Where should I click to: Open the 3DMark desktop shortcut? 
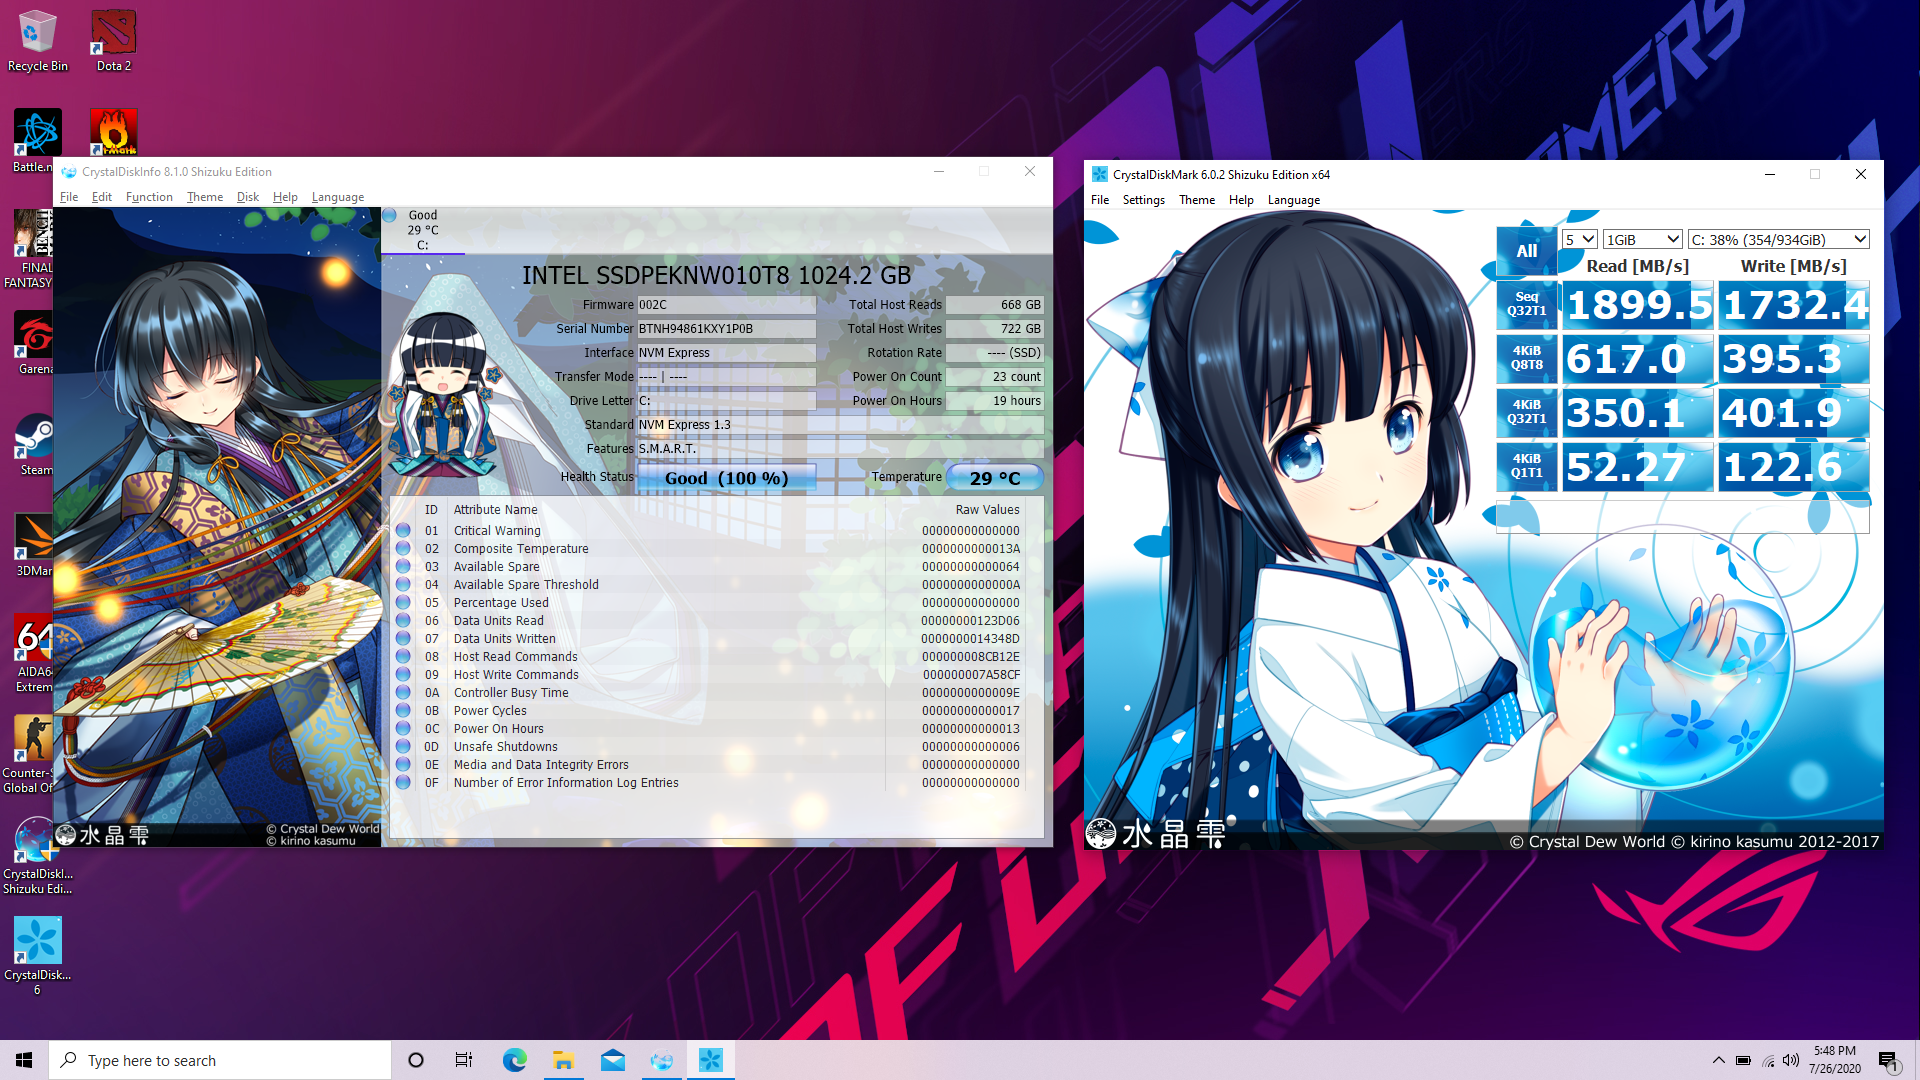[33, 545]
